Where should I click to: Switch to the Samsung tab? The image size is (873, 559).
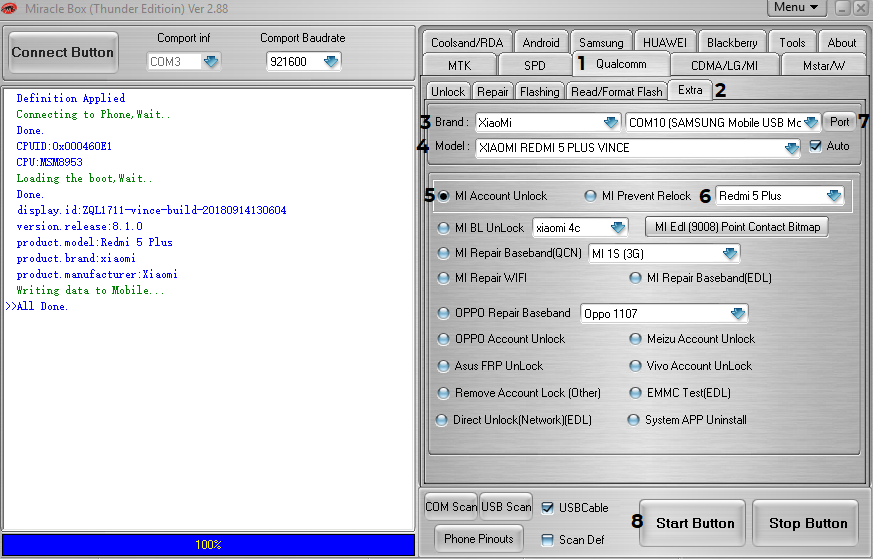[601, 42]
